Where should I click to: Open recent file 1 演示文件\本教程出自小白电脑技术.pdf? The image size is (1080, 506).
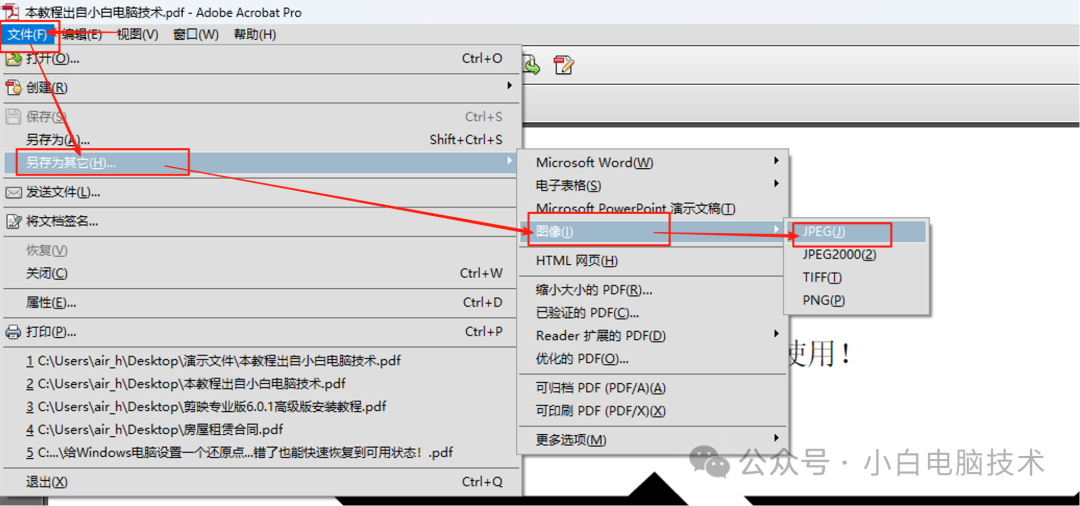coord(262,360)
